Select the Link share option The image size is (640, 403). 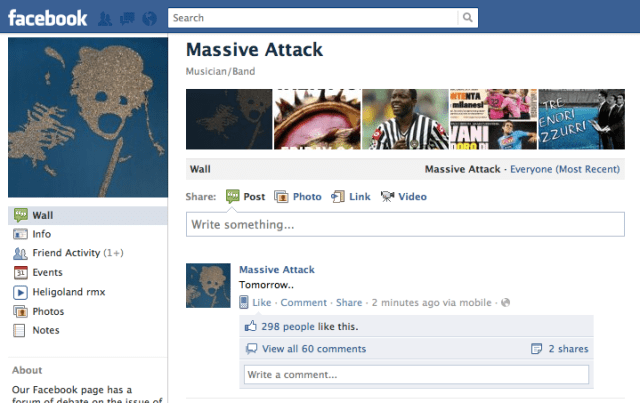coord(351,197)
